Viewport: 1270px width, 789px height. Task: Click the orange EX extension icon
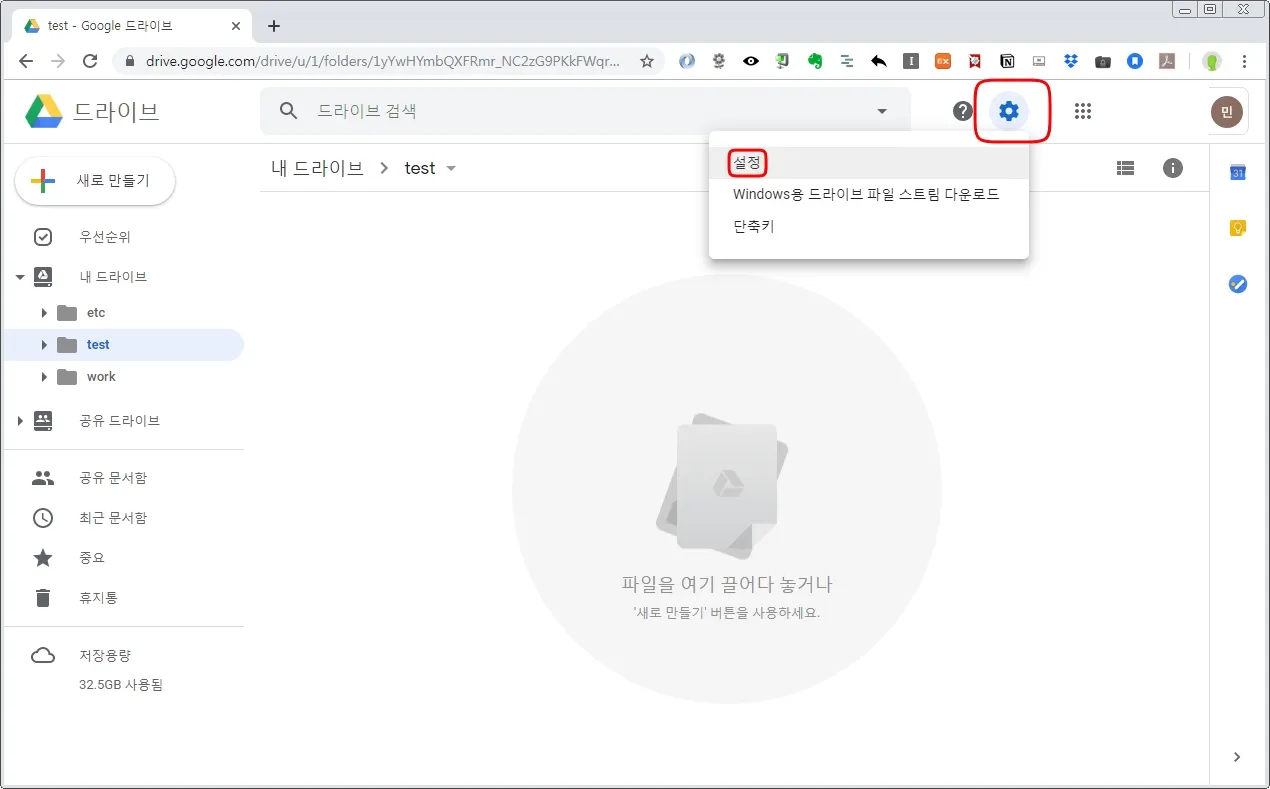(943, 61)
